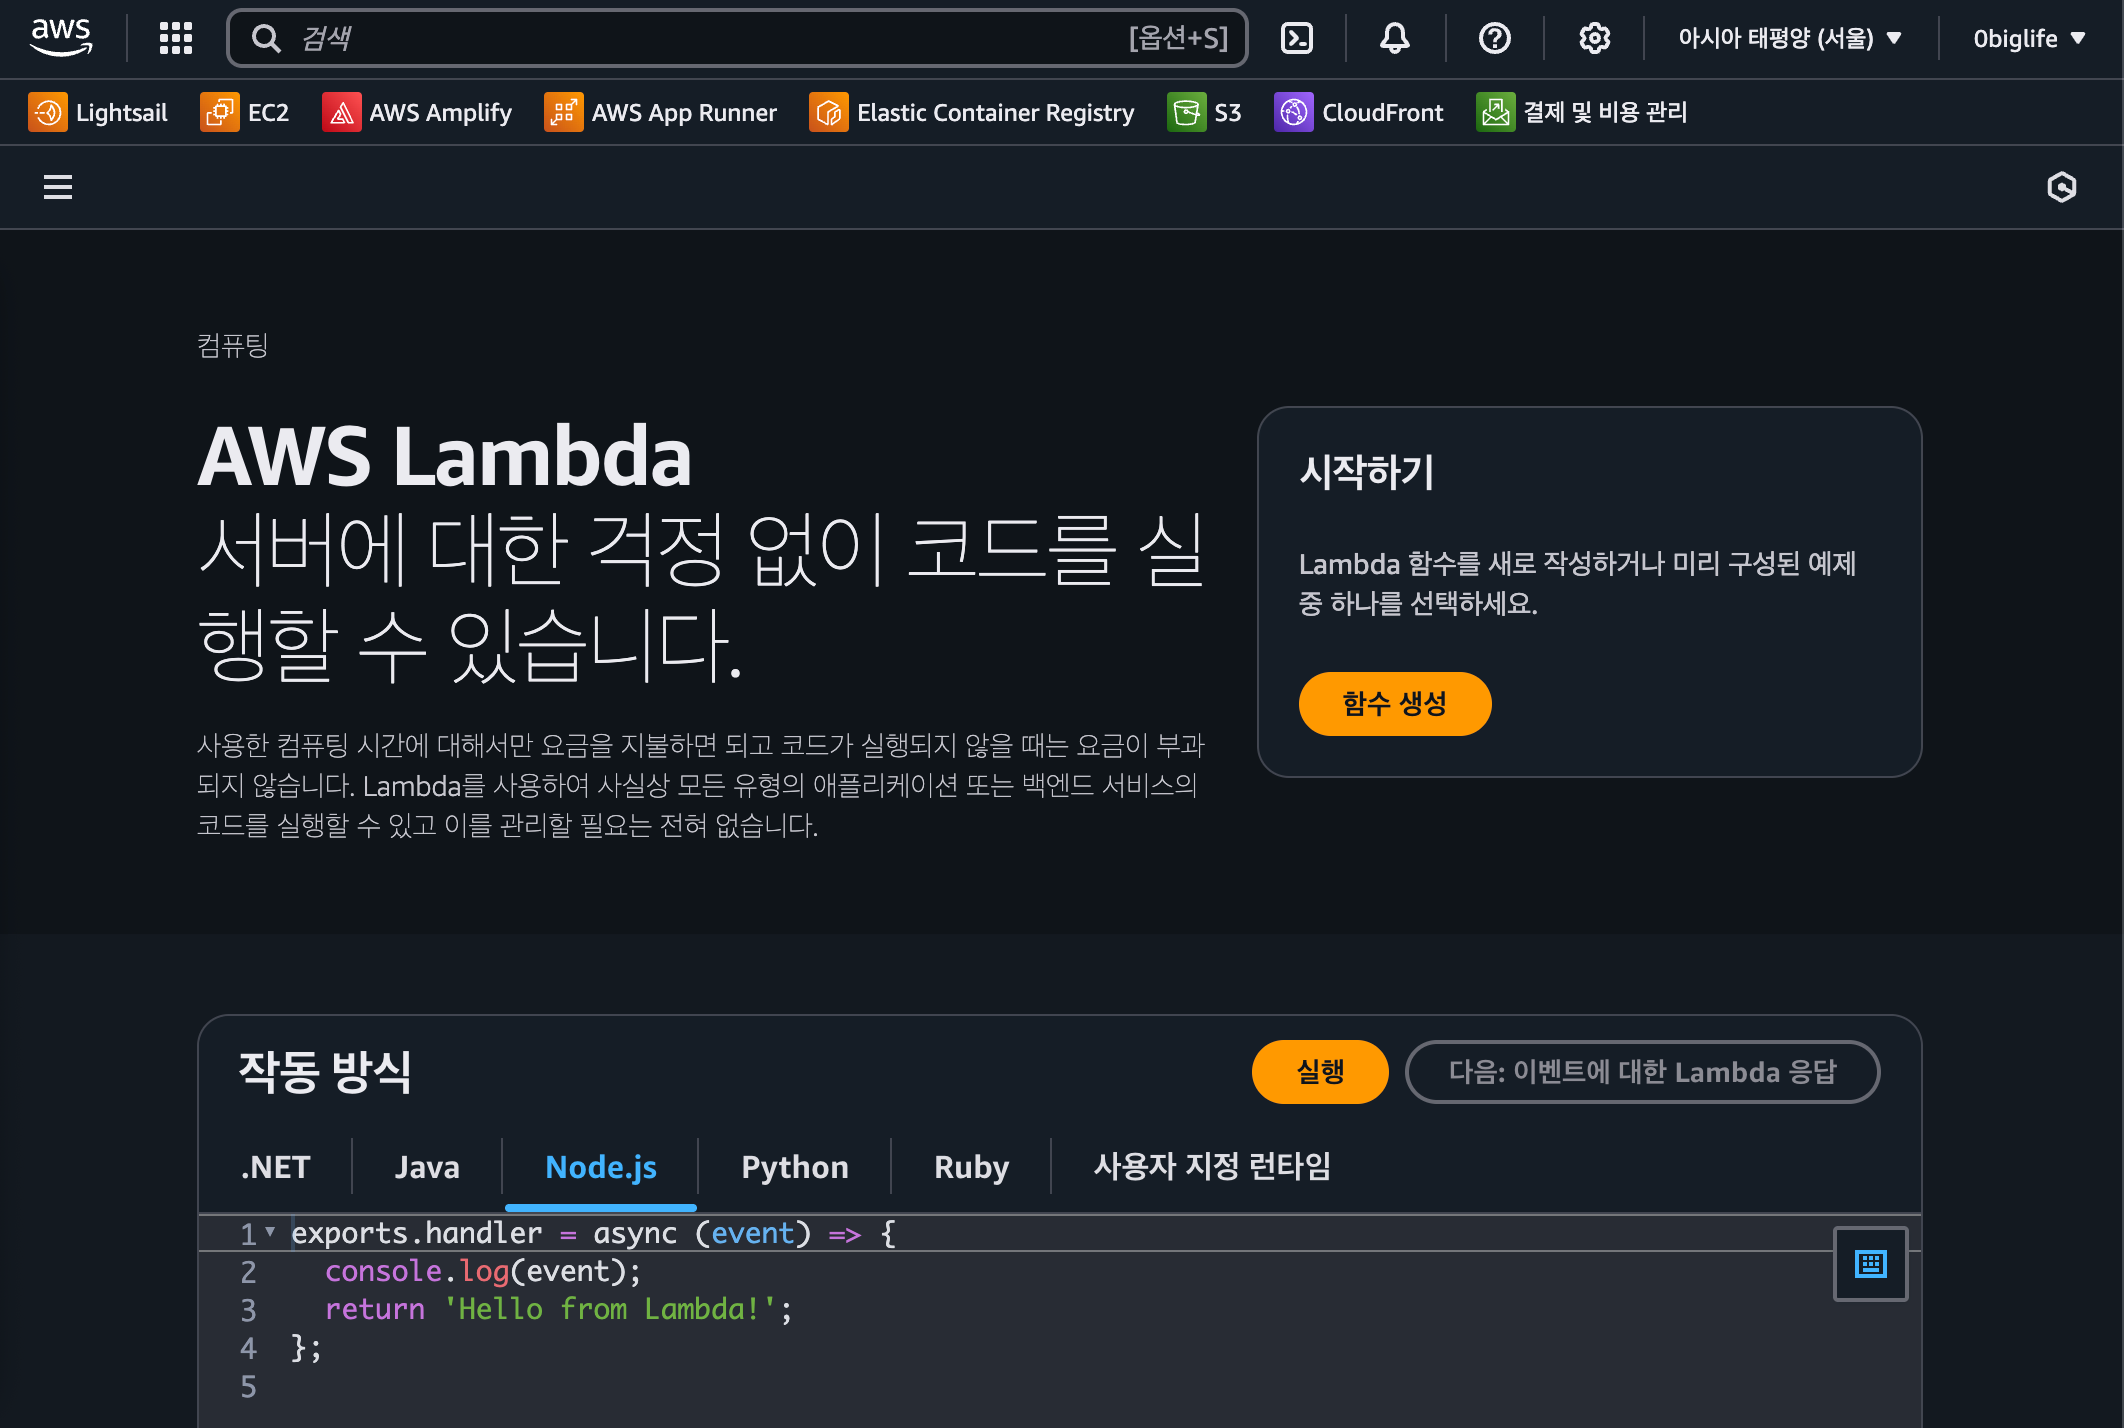
Task: Switch to the Ruby tab
Action: pos(971,1167)
